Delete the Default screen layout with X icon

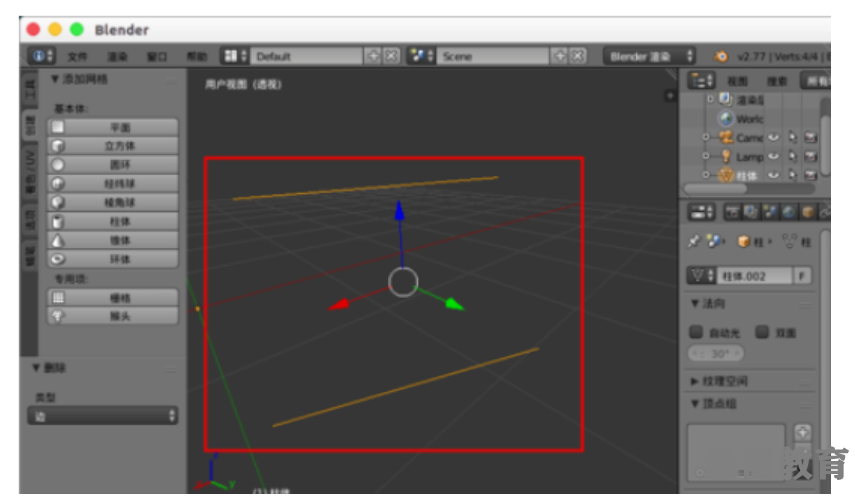[392, 56]
